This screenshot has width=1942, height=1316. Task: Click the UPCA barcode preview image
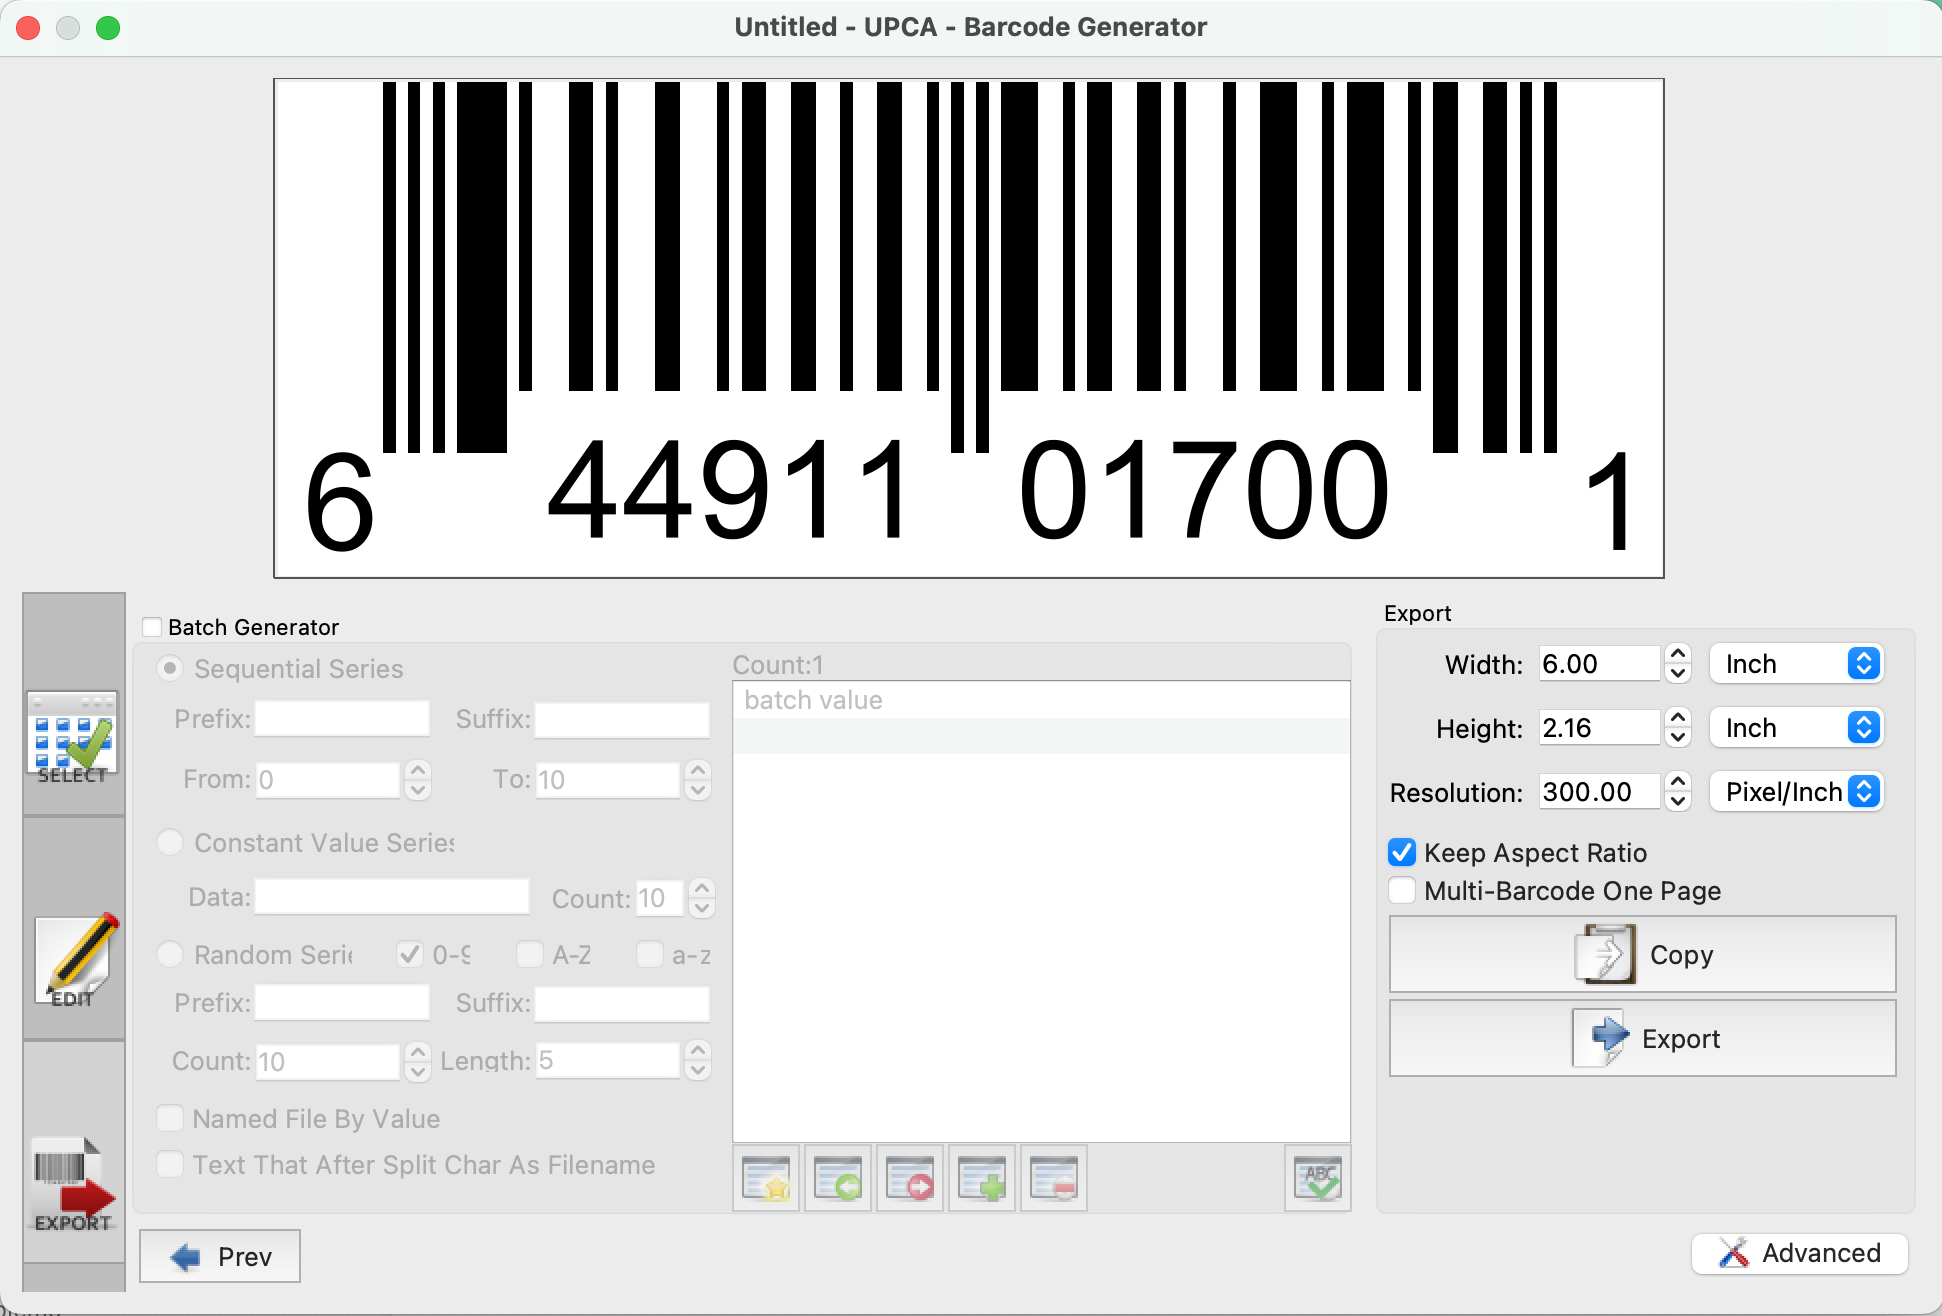click(969, 328)
